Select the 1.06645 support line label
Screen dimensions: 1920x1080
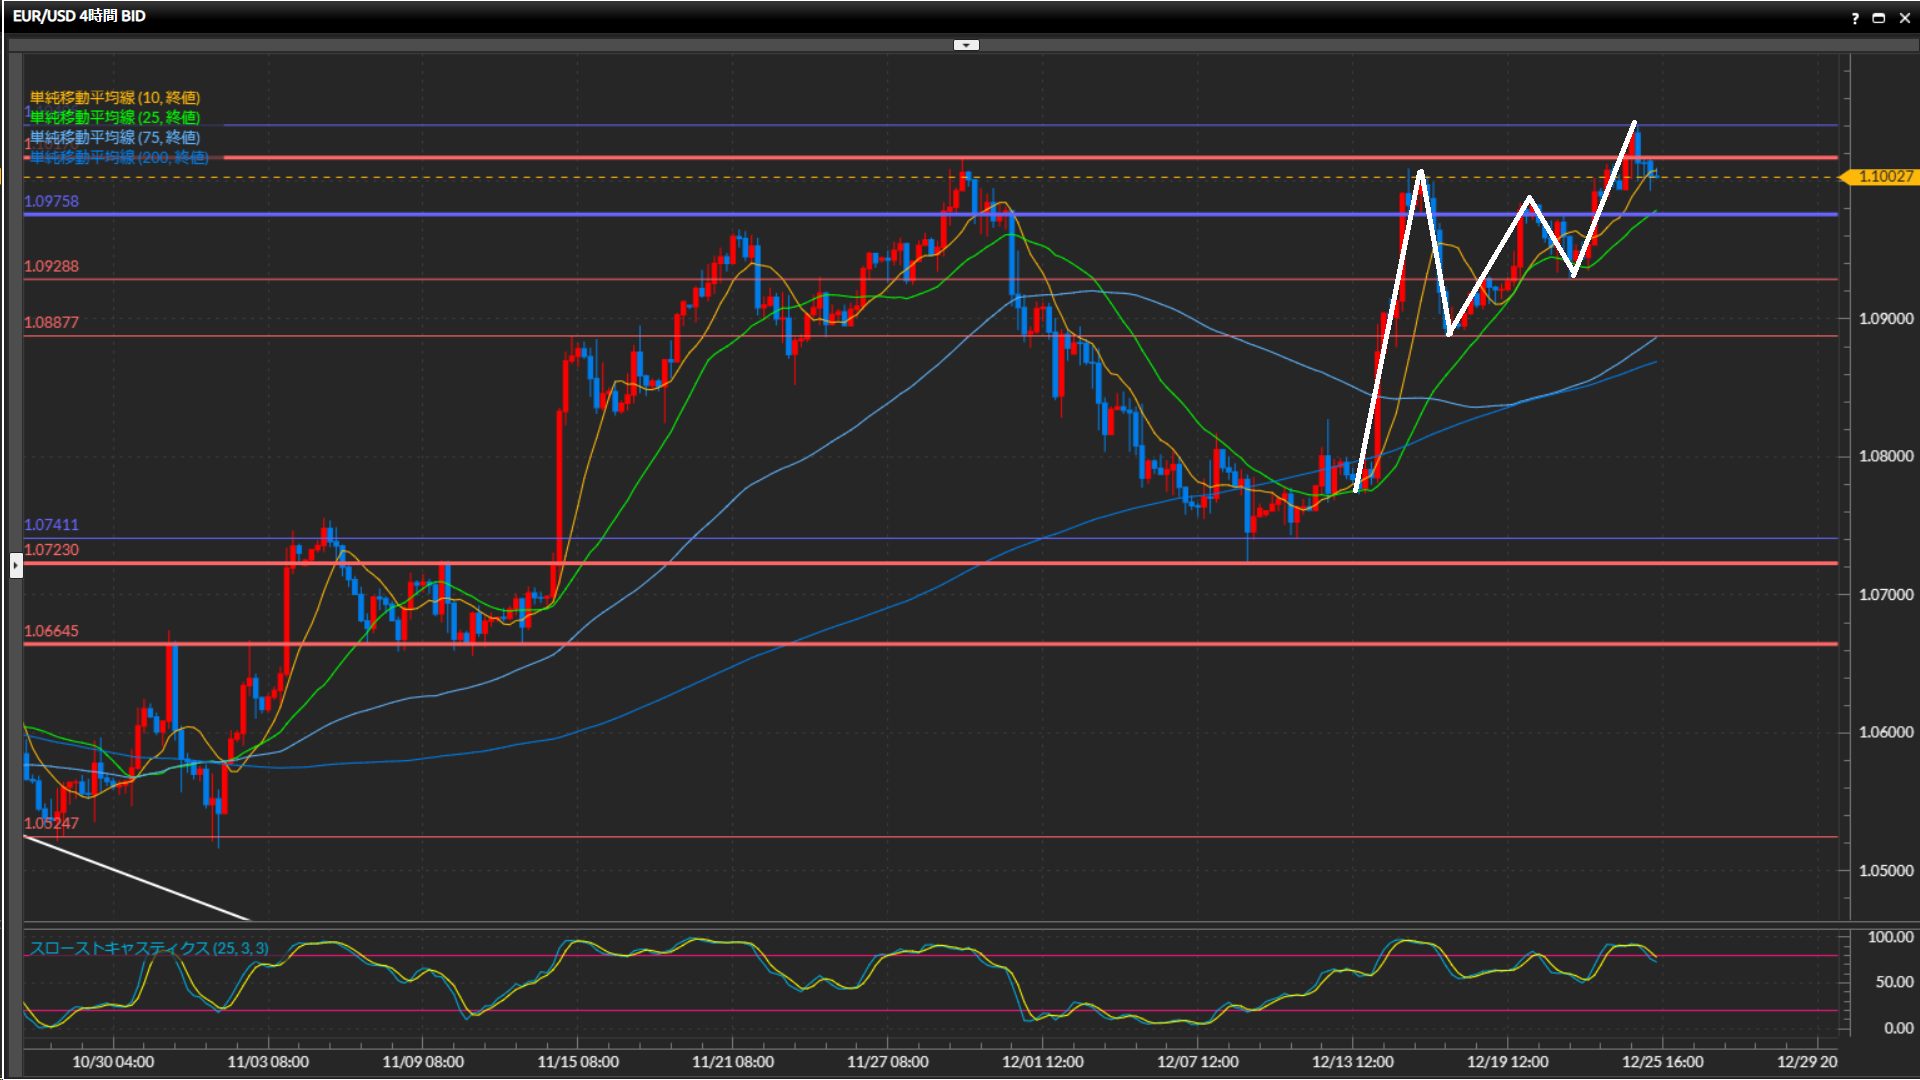coord(51,631)
